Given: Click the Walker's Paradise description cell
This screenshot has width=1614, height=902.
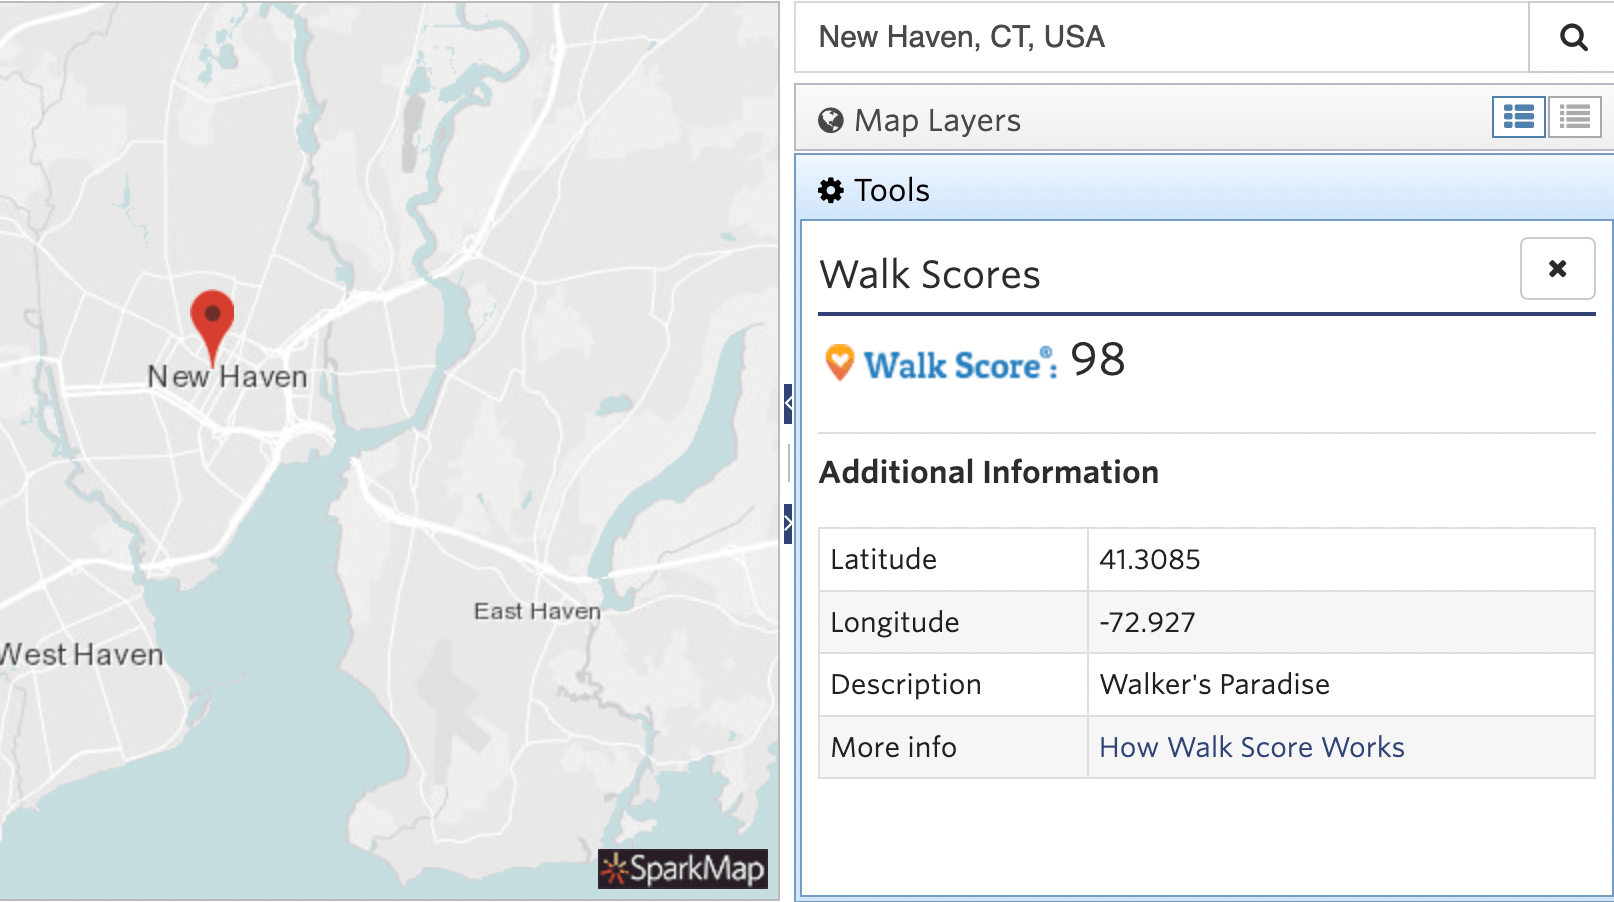Looking at the screenshot, I should click(x=1214, y=684).
